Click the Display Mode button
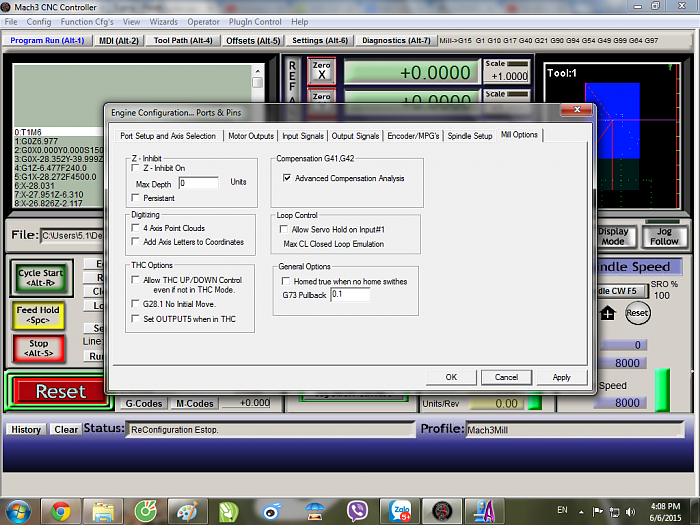This screenshot has height=525, width=700. tap(613, 236)
